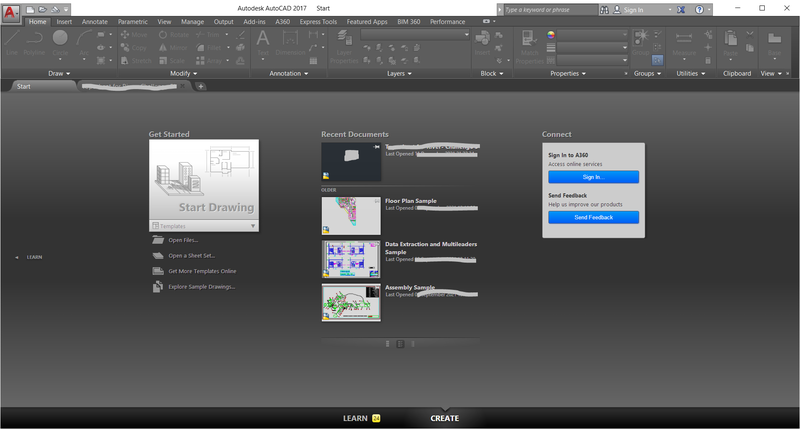Click the keyword search input field
This screenshot has width=800, height=429.
tap(551, 10)
